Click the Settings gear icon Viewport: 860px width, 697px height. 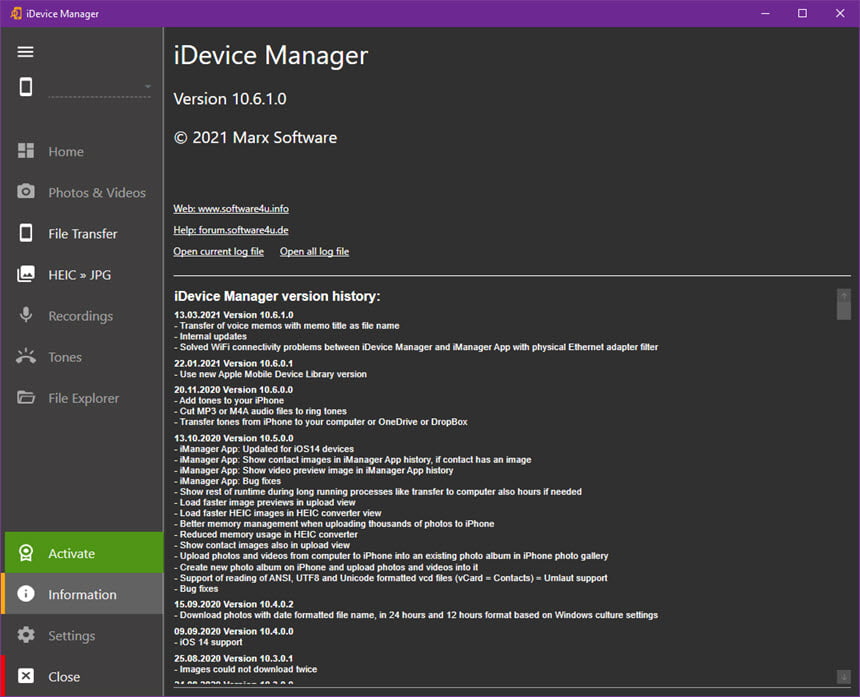click(25, 635)
